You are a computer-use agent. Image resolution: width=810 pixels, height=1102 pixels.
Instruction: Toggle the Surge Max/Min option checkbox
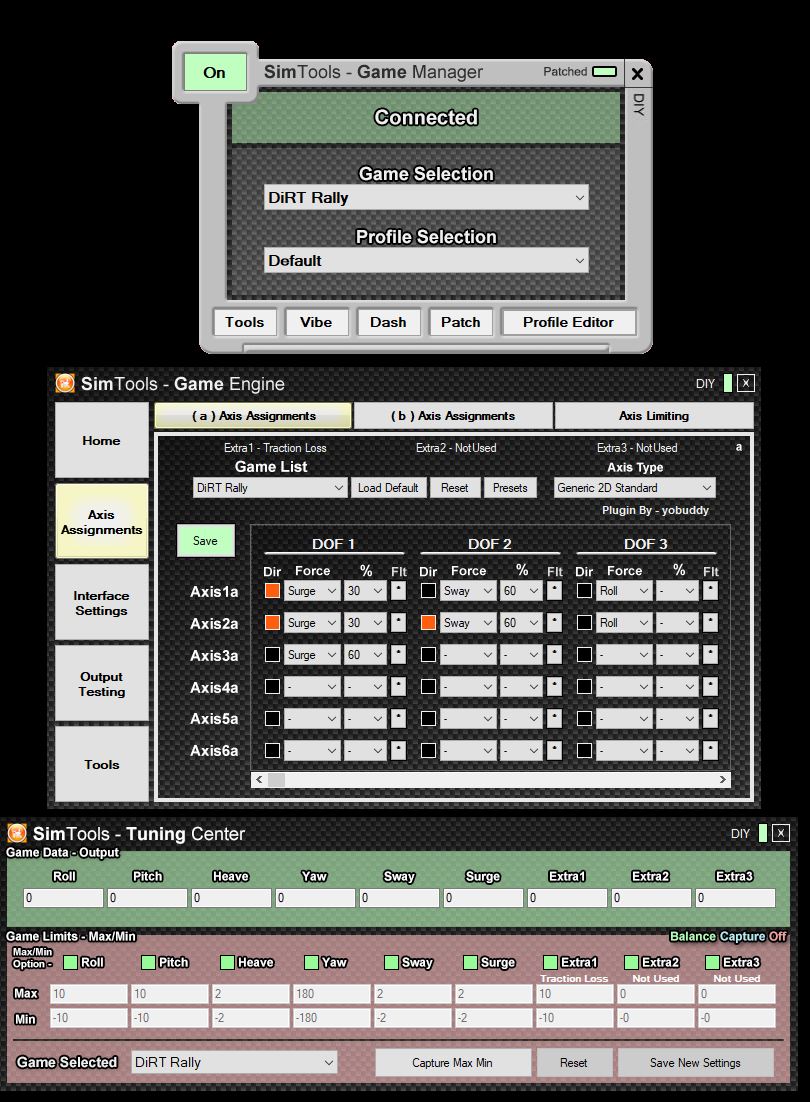coord(471,962)
